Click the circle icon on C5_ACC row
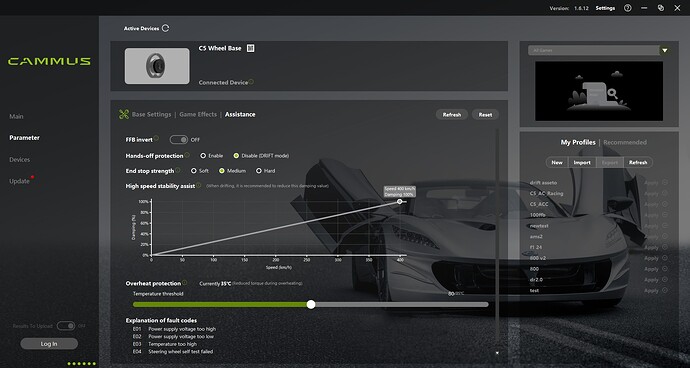 (664, 204)
